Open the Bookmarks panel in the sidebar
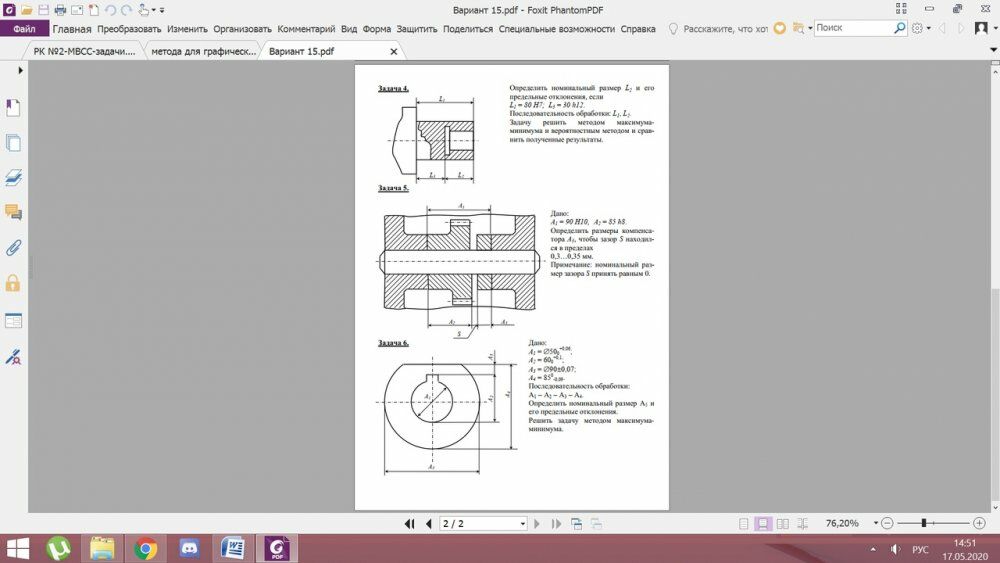The height and width of the screenshot is (563, 1000). click(13, 107)
